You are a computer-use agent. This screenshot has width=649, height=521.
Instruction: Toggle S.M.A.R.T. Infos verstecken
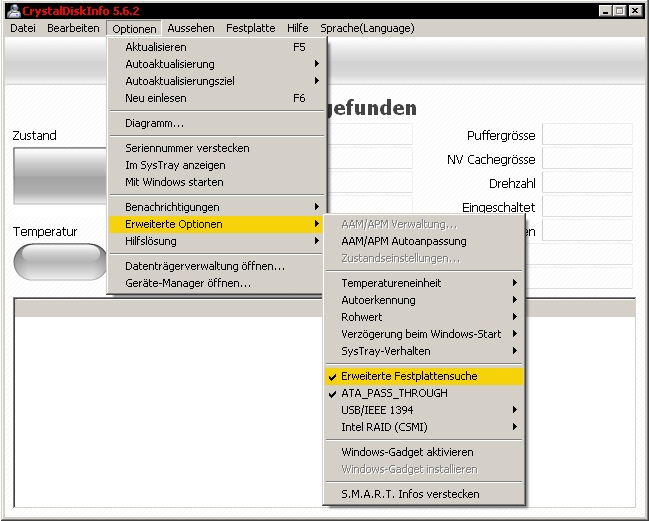(x=424, y=494)
